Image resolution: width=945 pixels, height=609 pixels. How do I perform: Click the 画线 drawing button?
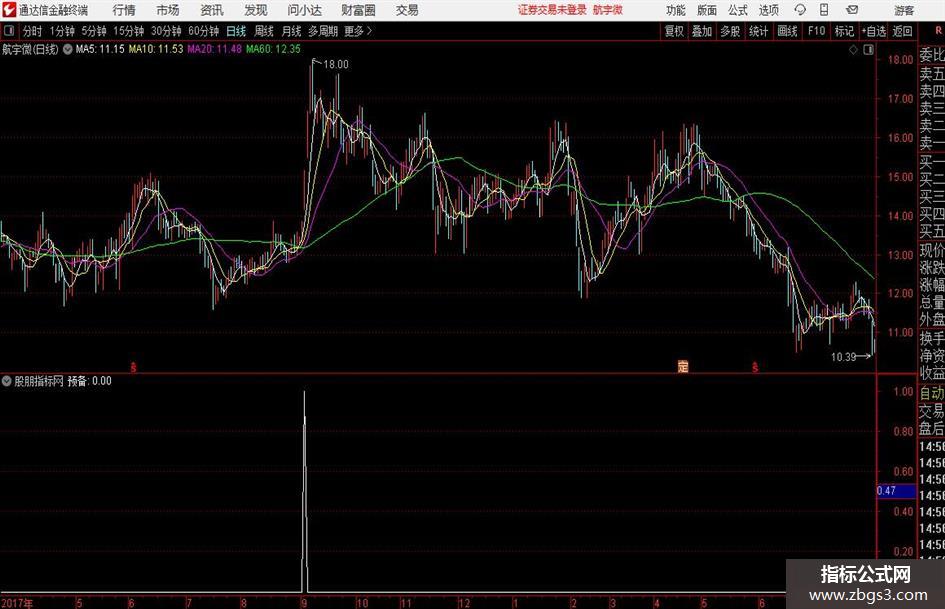787,31
